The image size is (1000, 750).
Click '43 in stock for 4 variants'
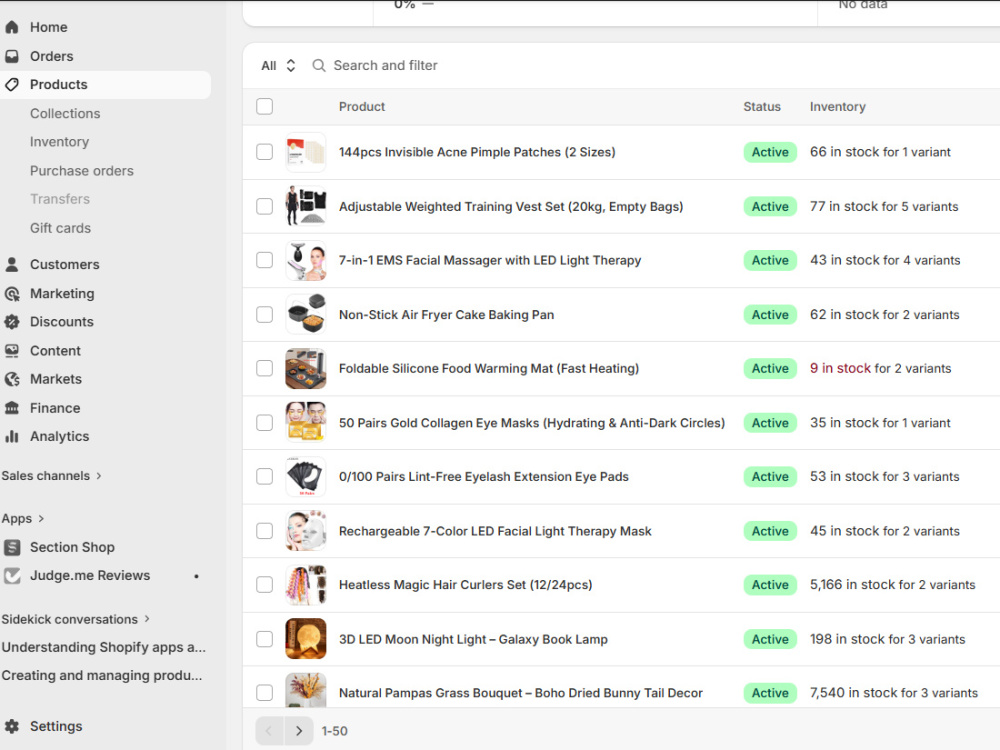tap(885, 260)
